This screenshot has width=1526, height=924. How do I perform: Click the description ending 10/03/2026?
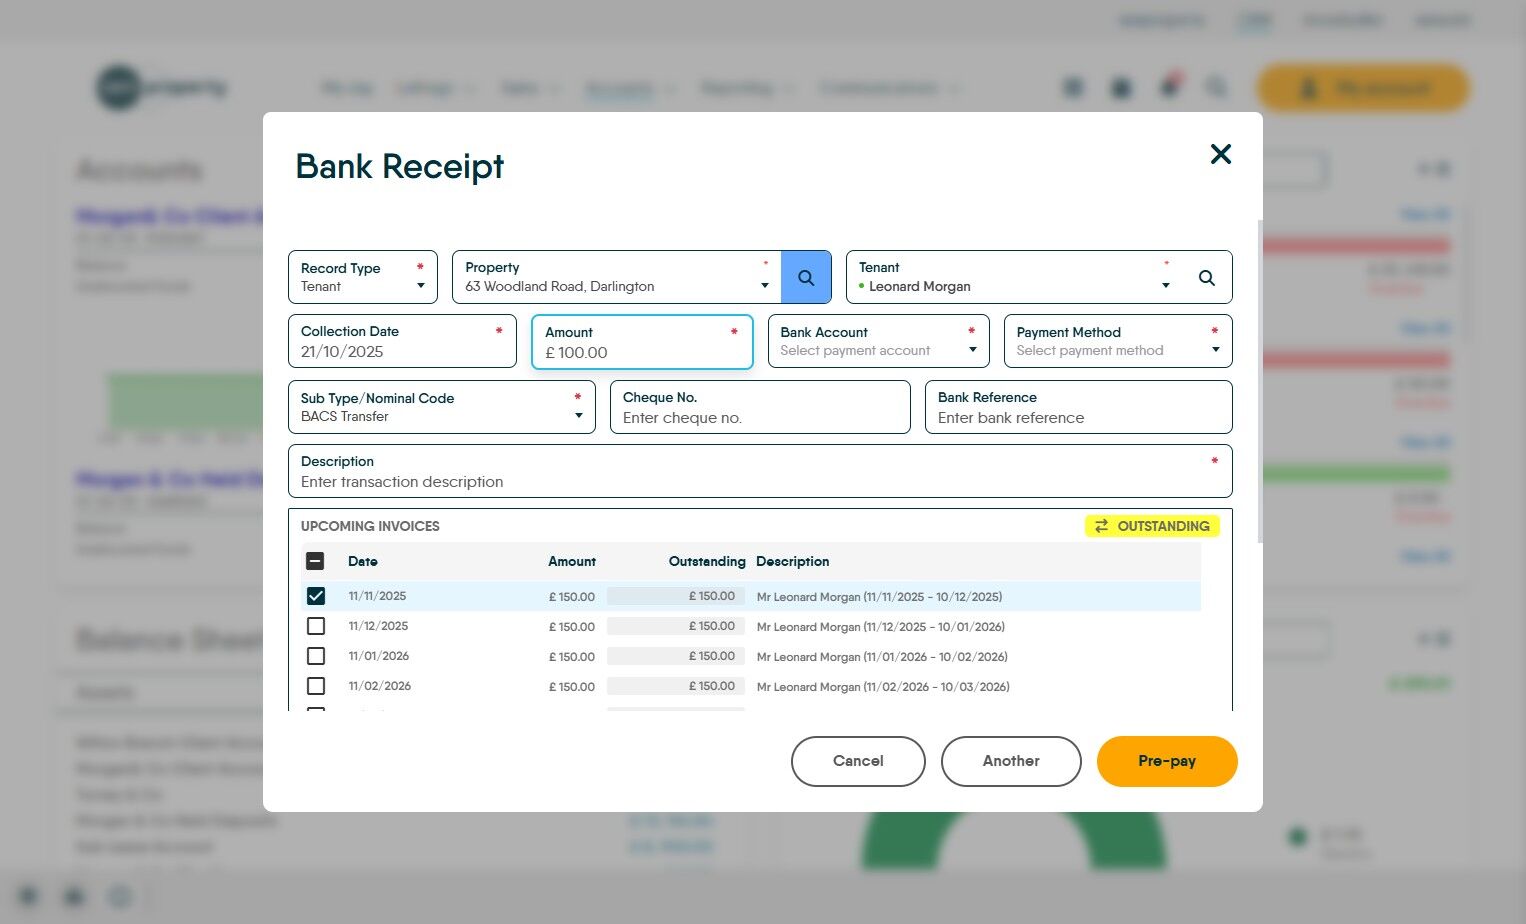[x=883, y=687]
